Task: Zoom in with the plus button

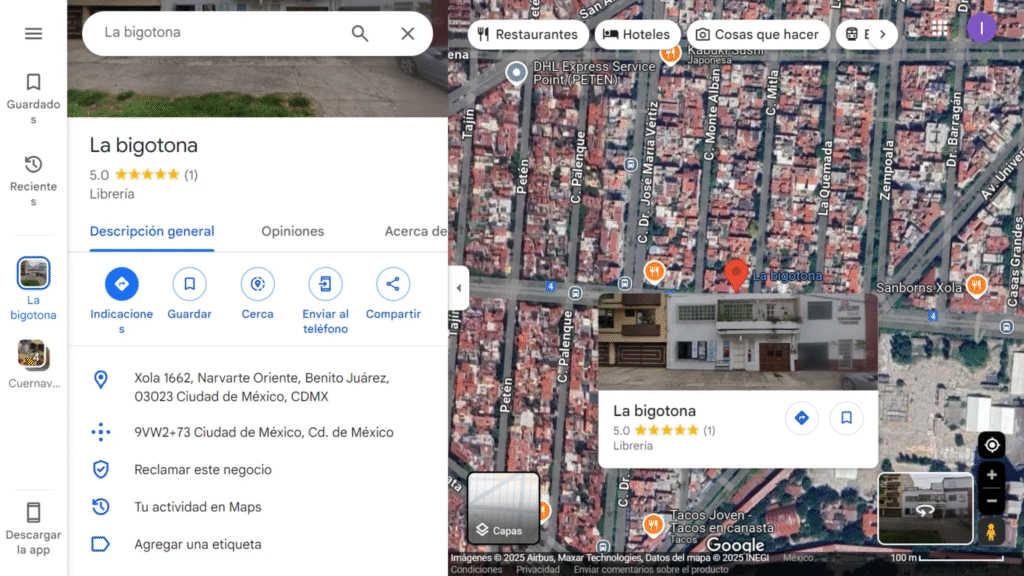Action: 991,475
